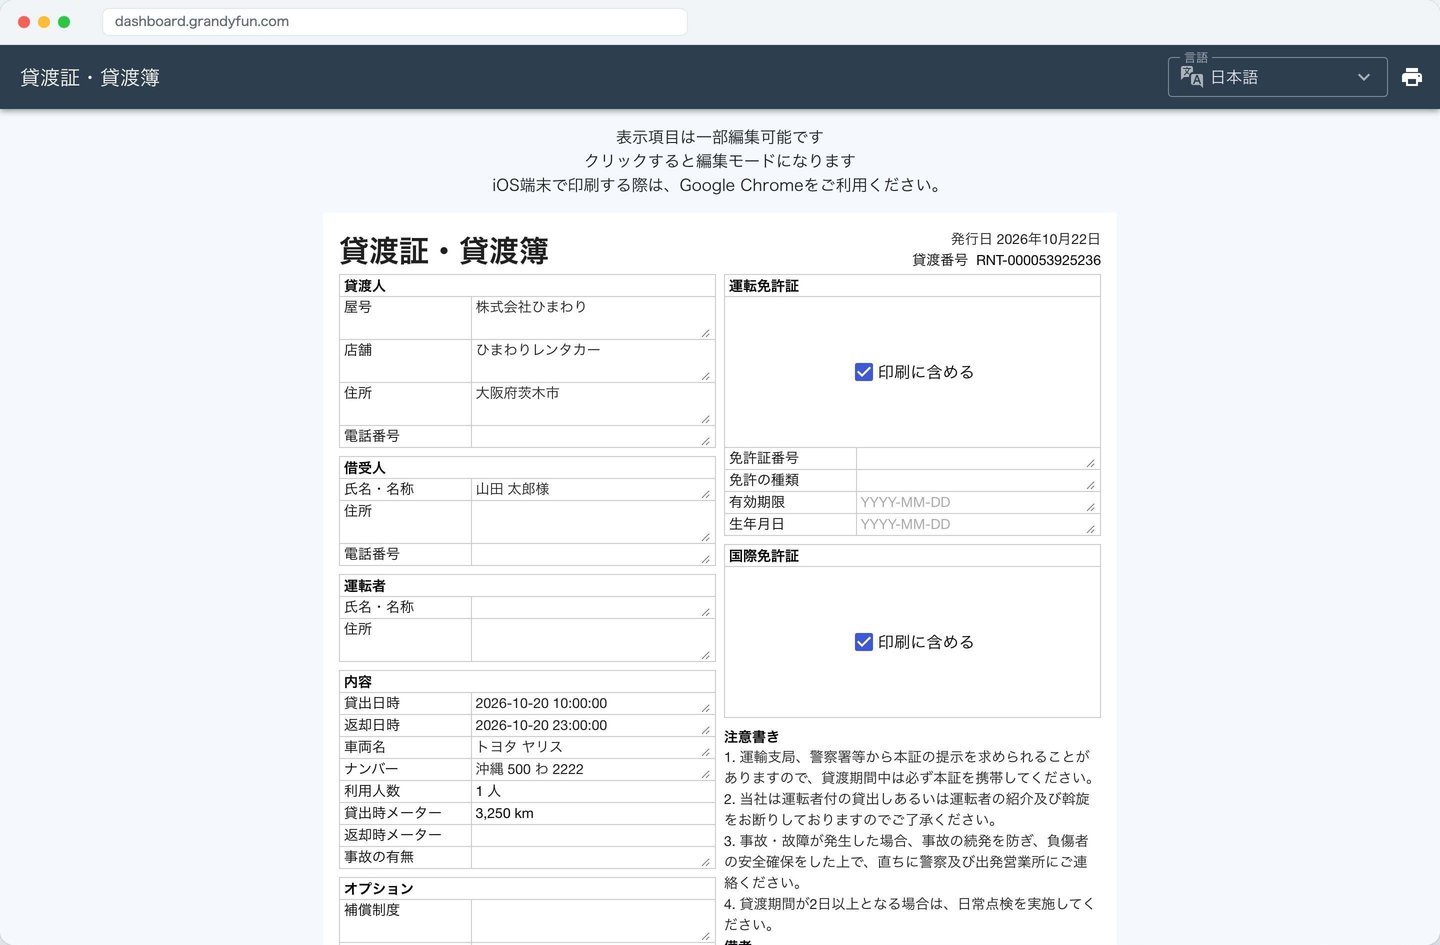Edit the lender 住所 field 大阪府茨木市
The width and height of the screenshot is (1440, 945).
point(592,404)
